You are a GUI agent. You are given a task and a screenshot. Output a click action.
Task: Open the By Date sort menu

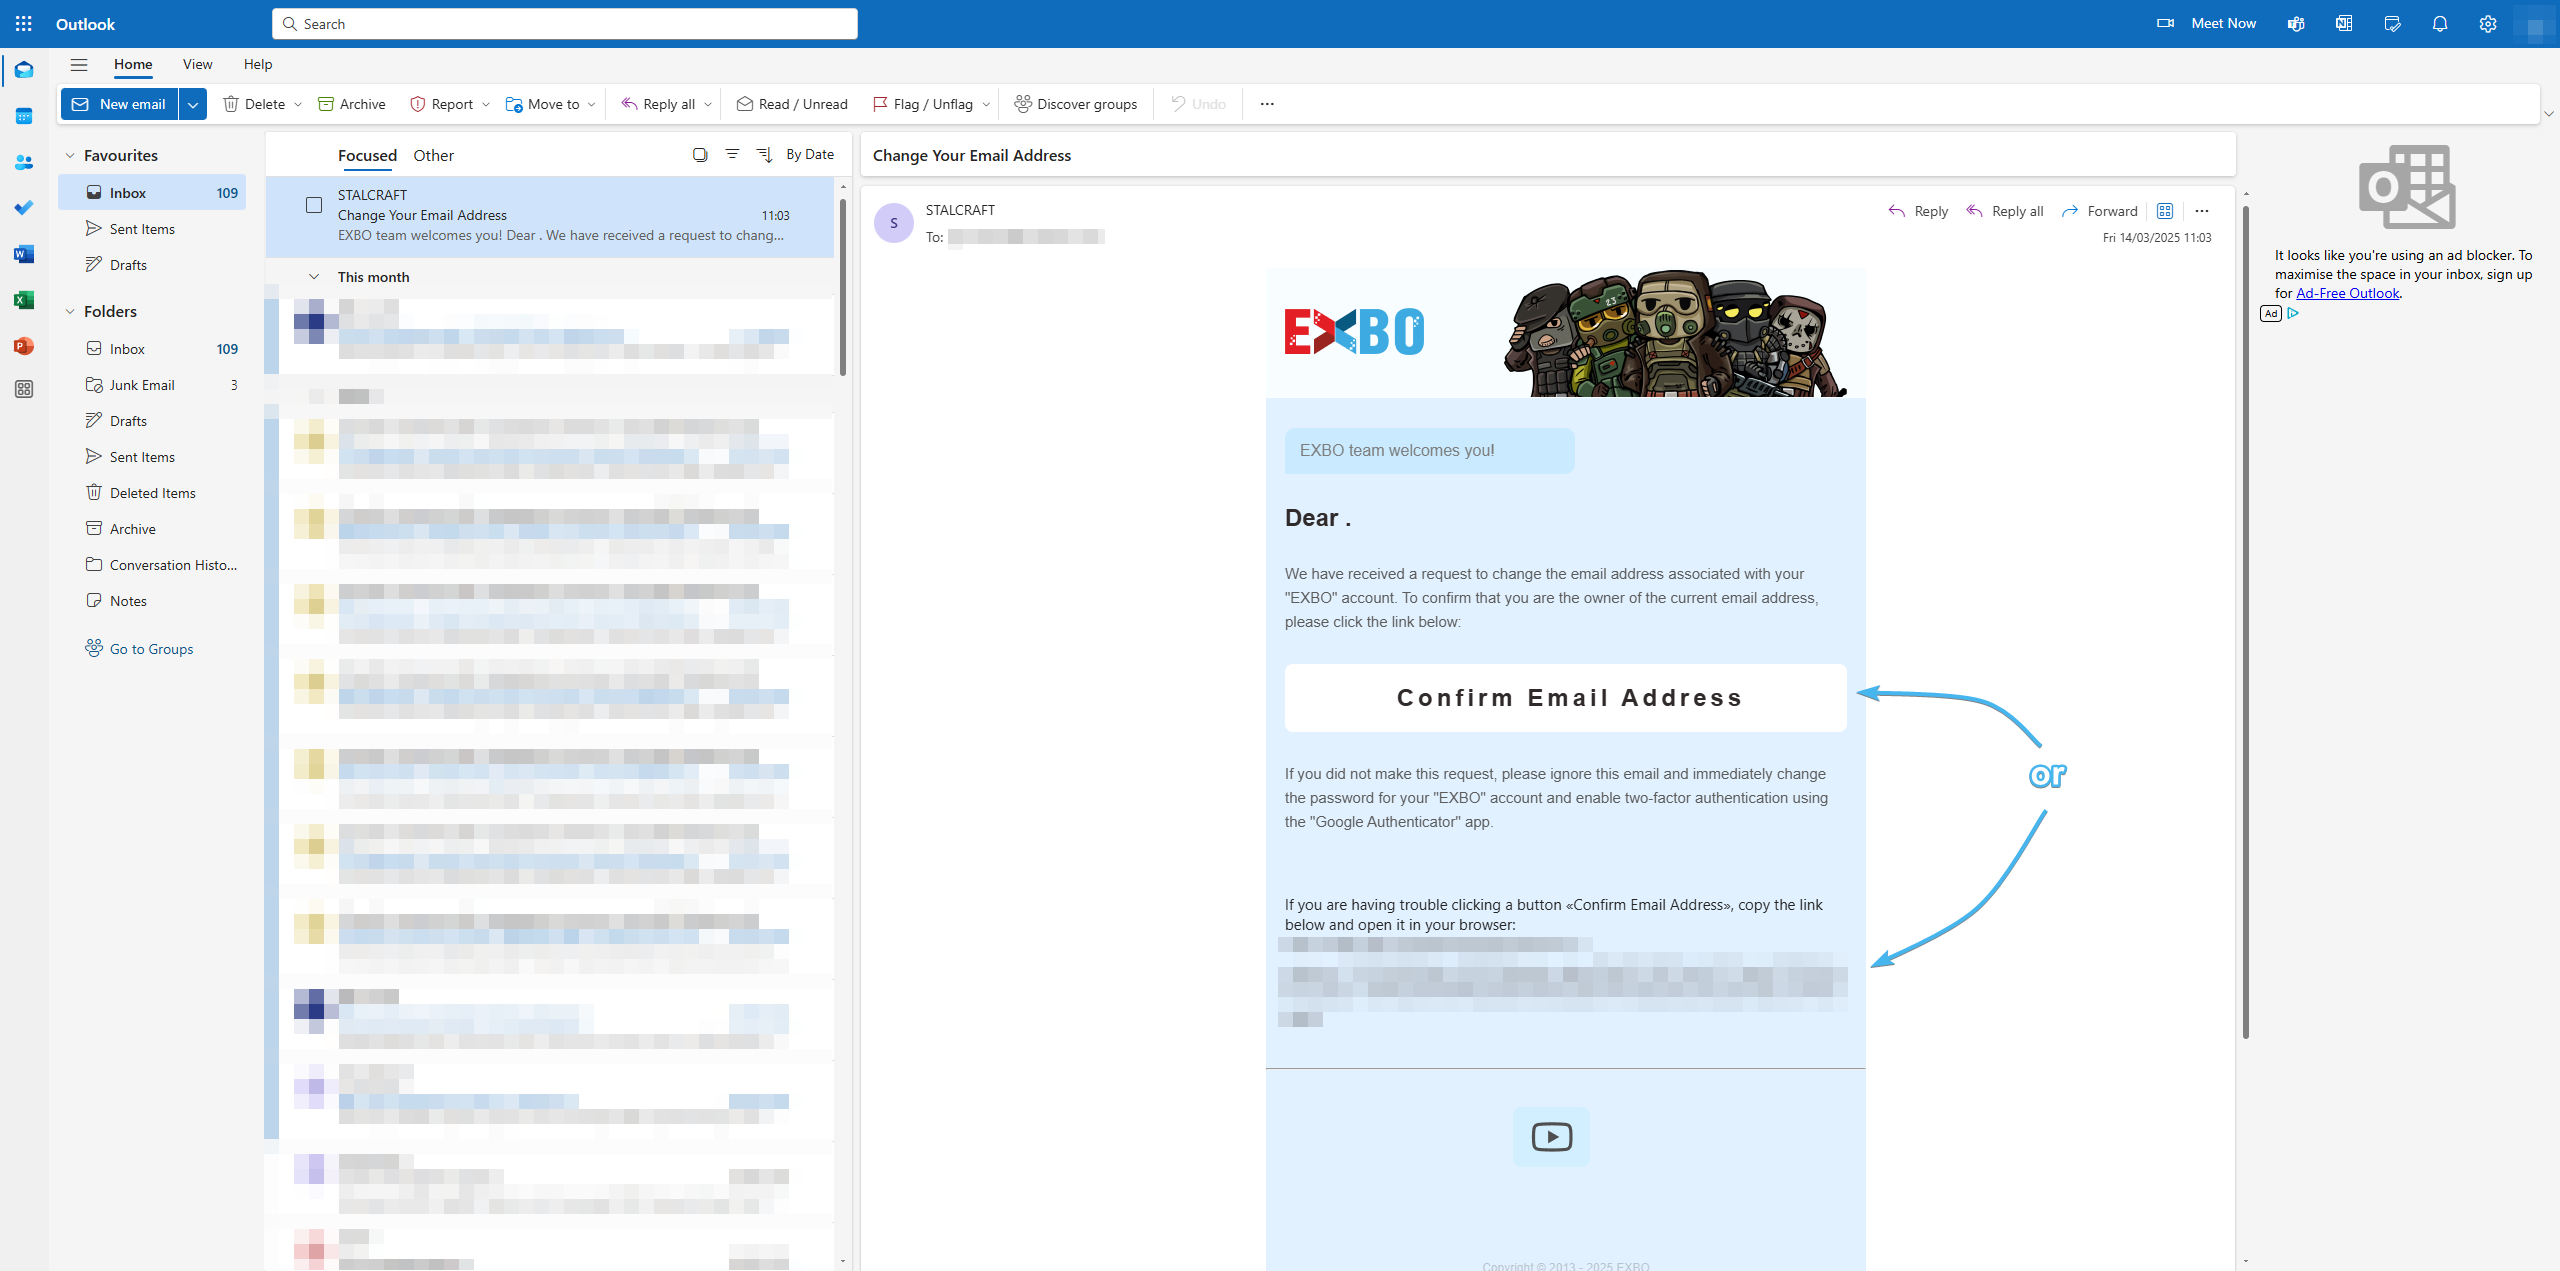click(x=810, y=155)
